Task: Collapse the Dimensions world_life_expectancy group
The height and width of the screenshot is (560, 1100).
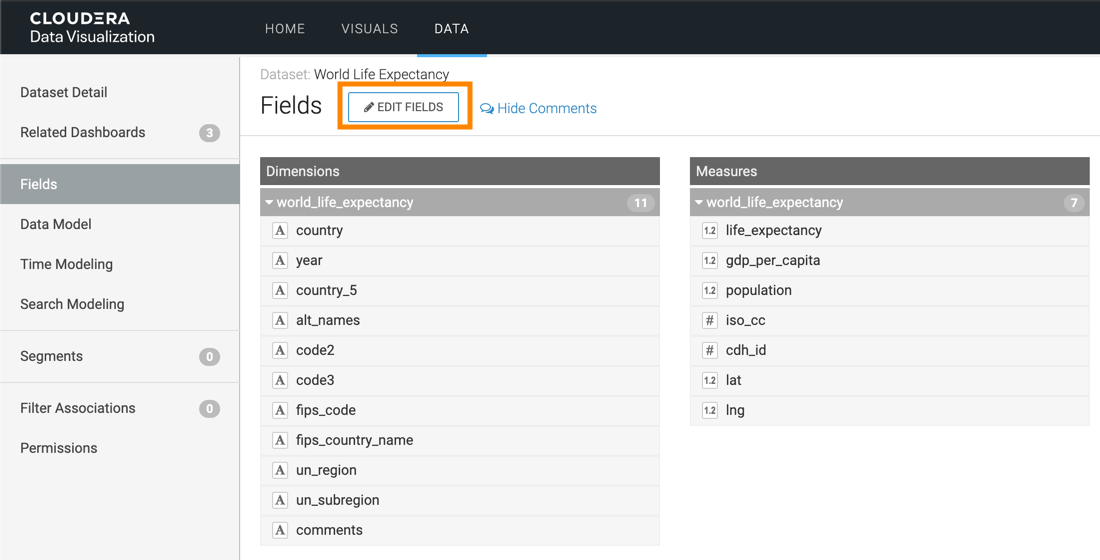Action: (269, 203)
